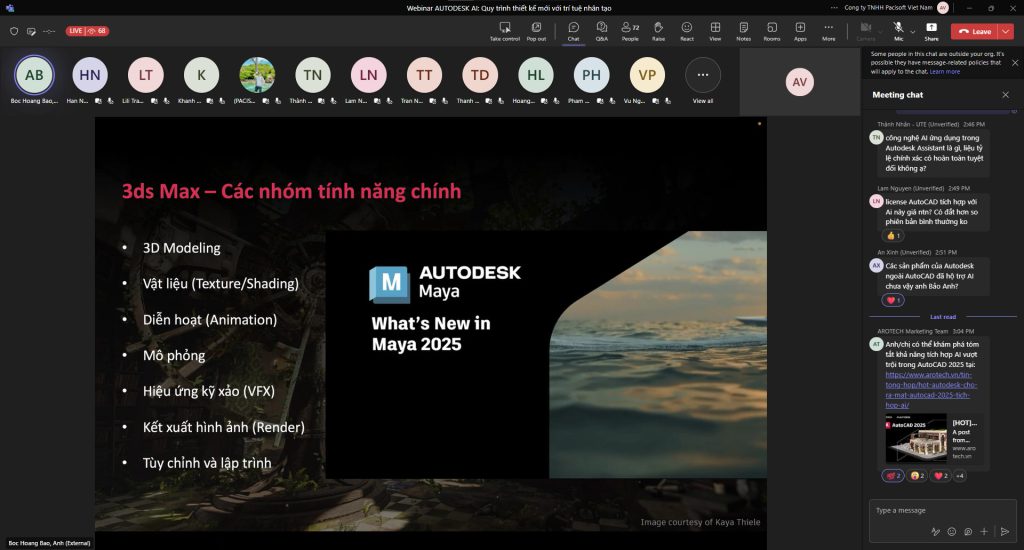Screen dimensions: 1024x550
Task: Select the LT participant avatar
Action: pyautogui.click(x=146, y=75)
